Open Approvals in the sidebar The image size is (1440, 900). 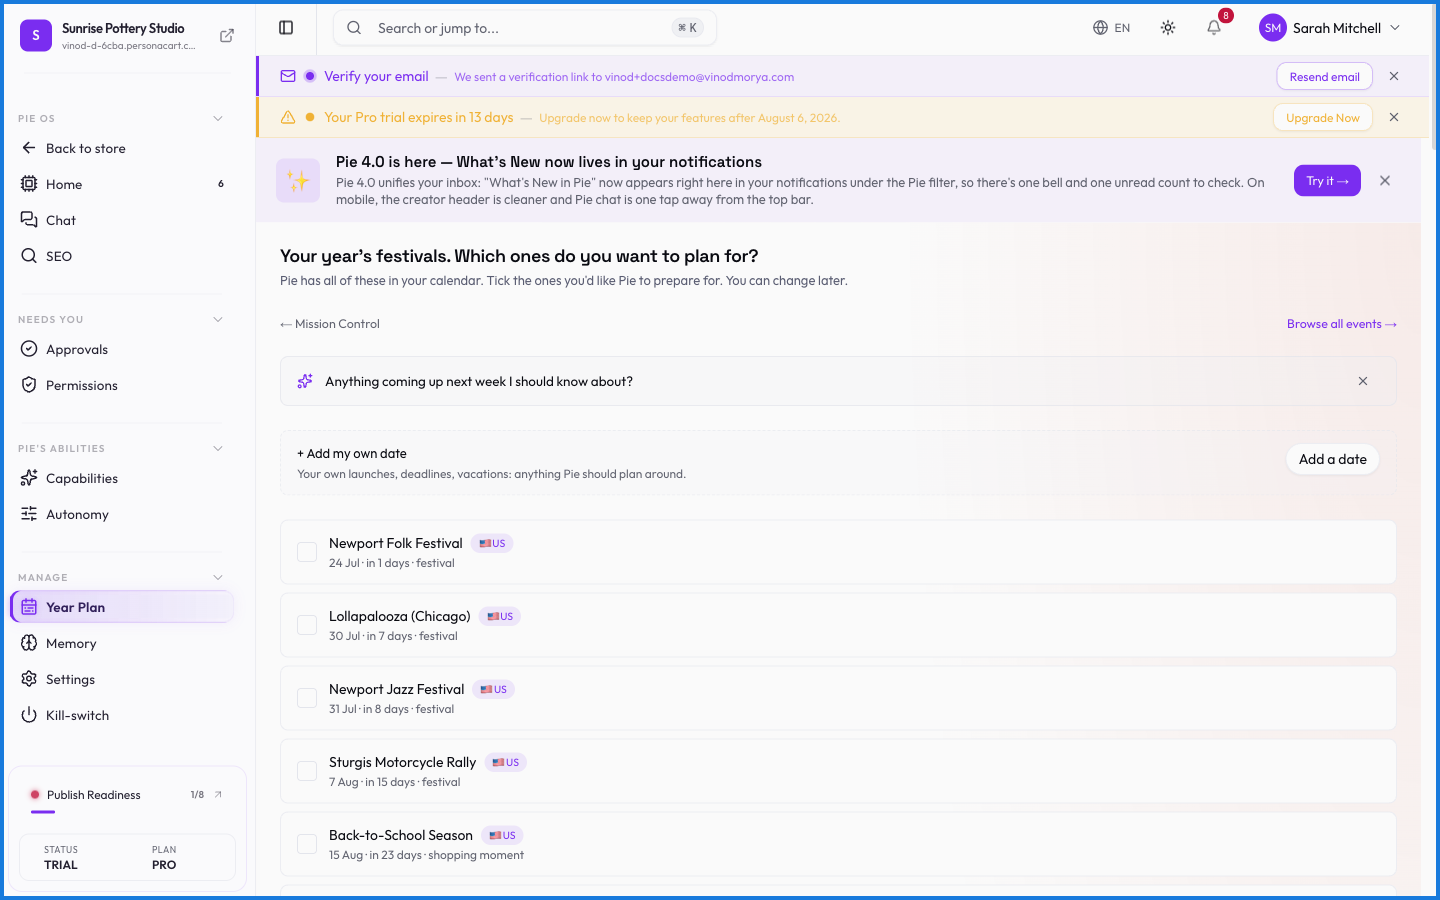[122, 349]
